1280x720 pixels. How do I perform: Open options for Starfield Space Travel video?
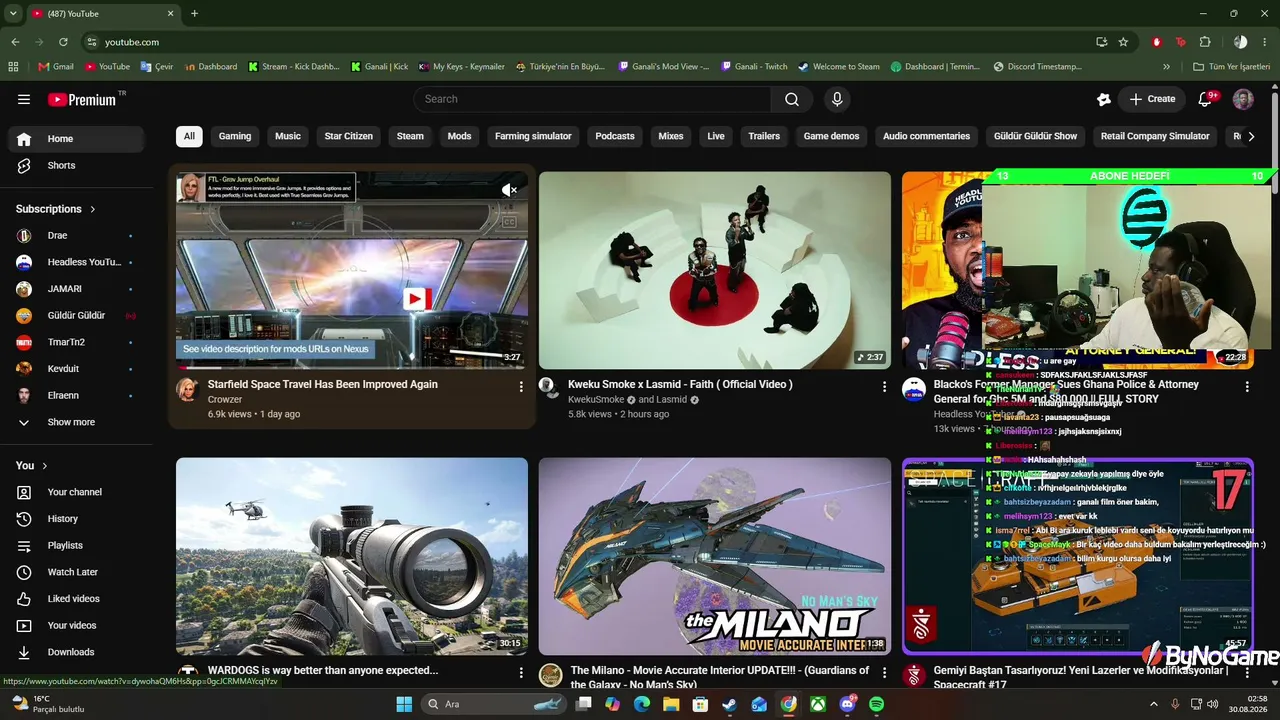pyautogui.click(x=521, y=386)
